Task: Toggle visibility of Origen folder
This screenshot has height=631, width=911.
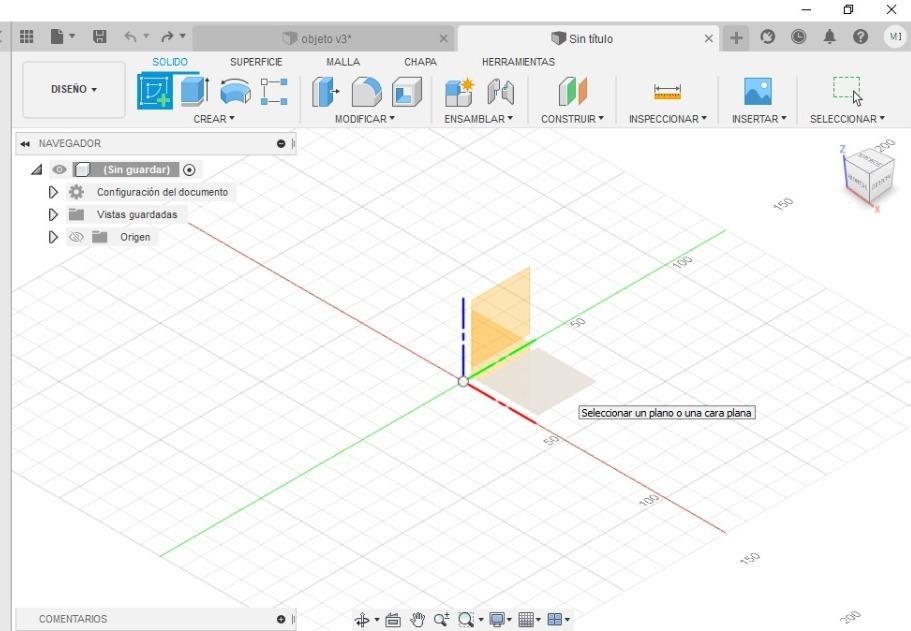Action: [x=76, y=237]
